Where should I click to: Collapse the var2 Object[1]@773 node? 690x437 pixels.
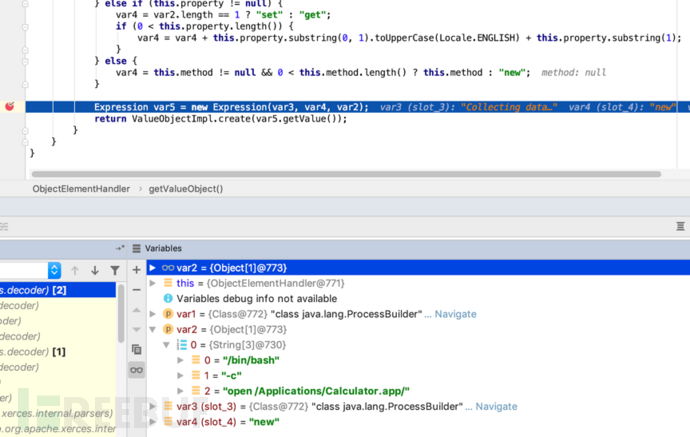(154, 329)
